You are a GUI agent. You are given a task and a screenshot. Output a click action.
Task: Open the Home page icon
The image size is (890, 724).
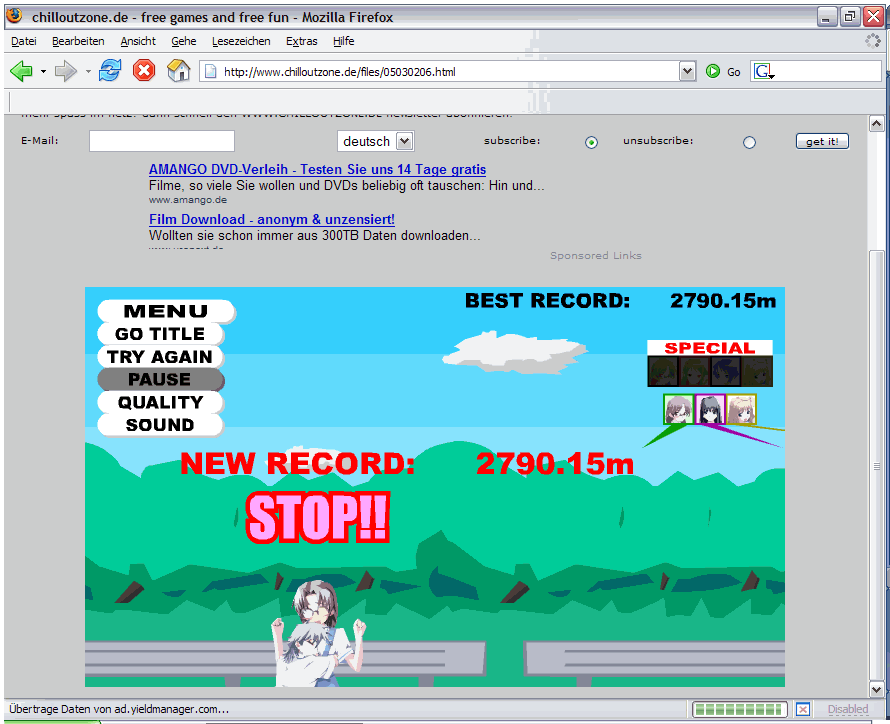coord(179,71)
